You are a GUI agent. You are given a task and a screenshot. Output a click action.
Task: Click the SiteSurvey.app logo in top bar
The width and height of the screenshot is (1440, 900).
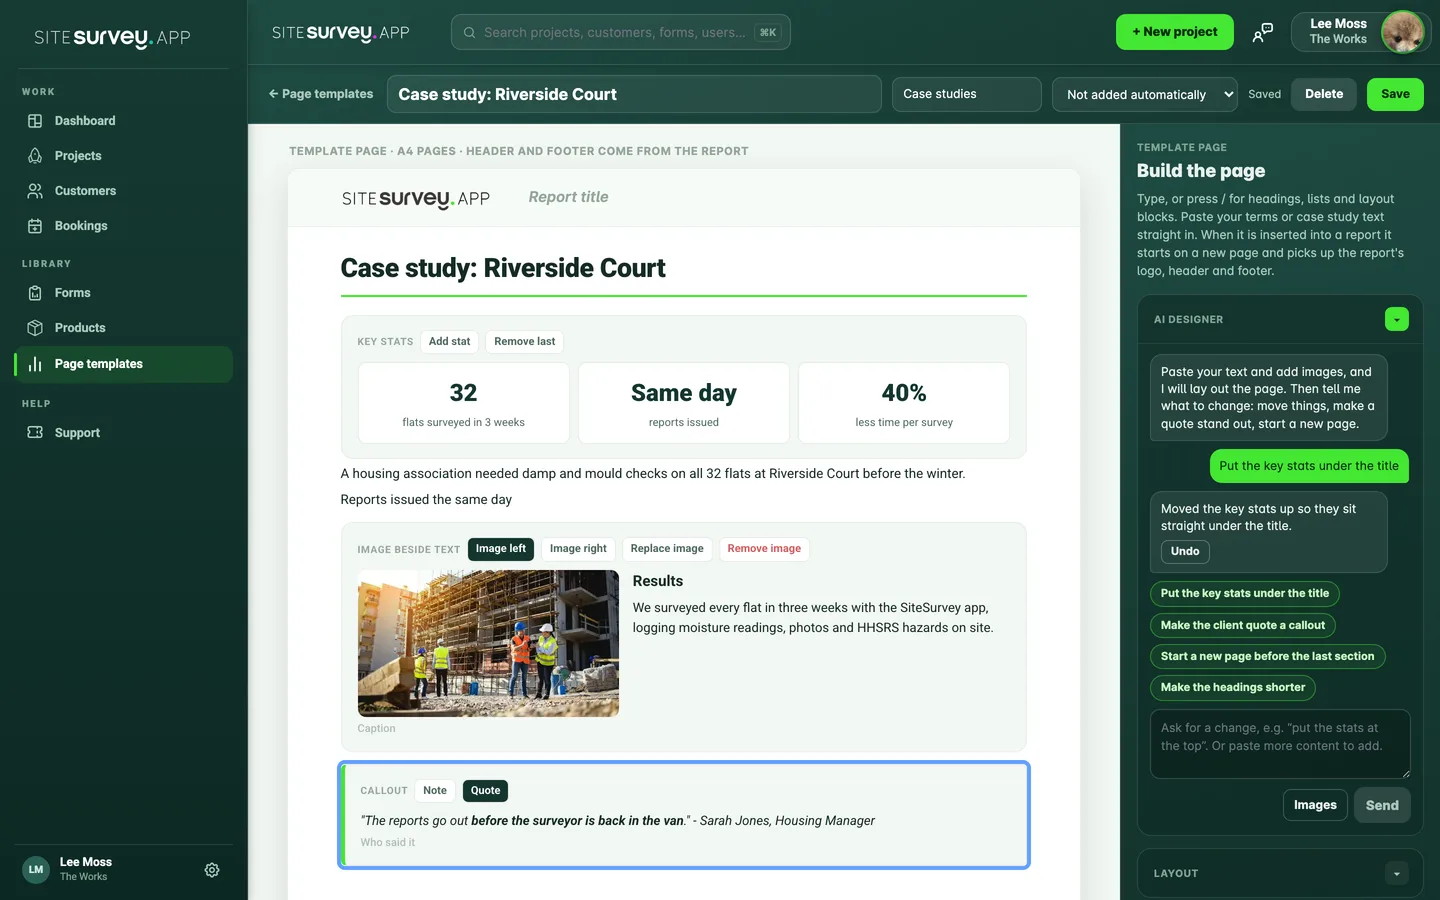click(x=341, y=33)
